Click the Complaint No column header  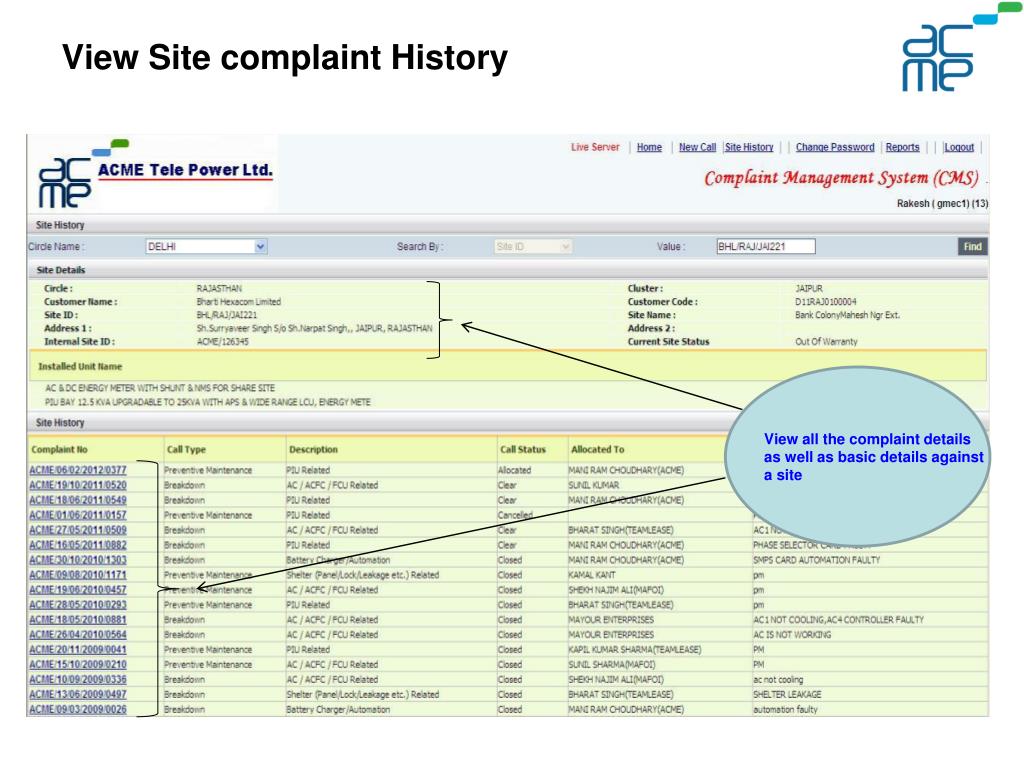tap(59, 450)
